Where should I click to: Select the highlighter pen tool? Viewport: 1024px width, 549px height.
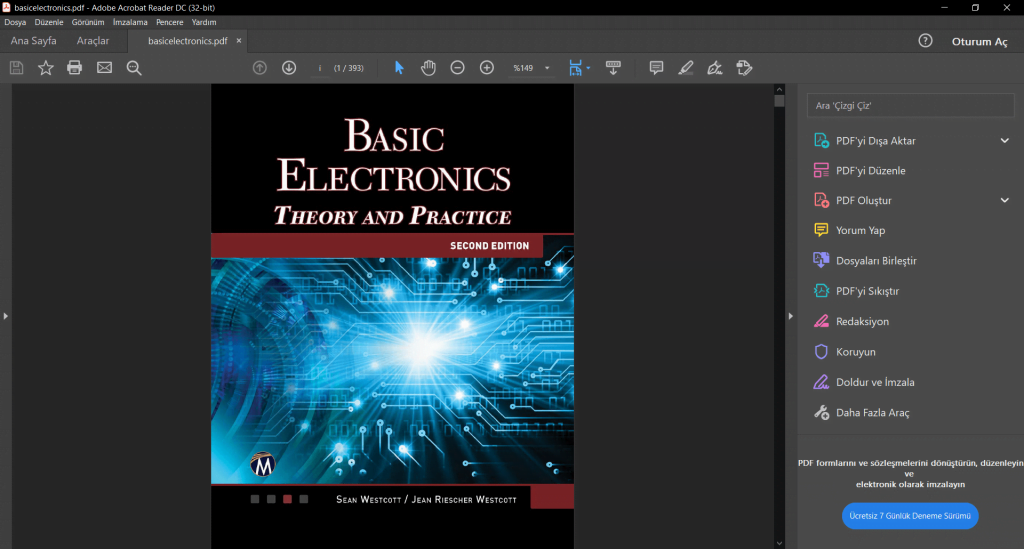(686, 68)
